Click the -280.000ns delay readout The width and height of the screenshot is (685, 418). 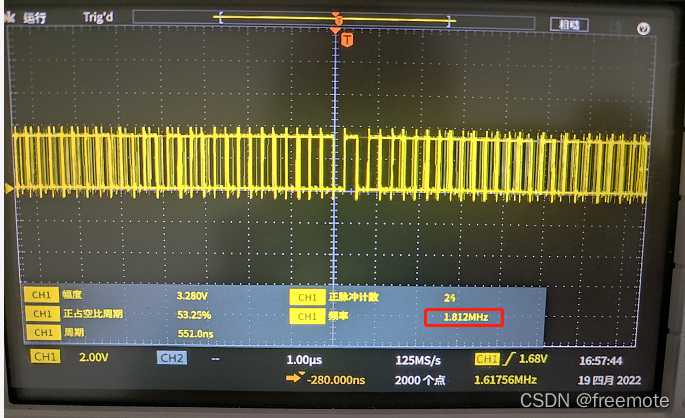coord(336,380)
